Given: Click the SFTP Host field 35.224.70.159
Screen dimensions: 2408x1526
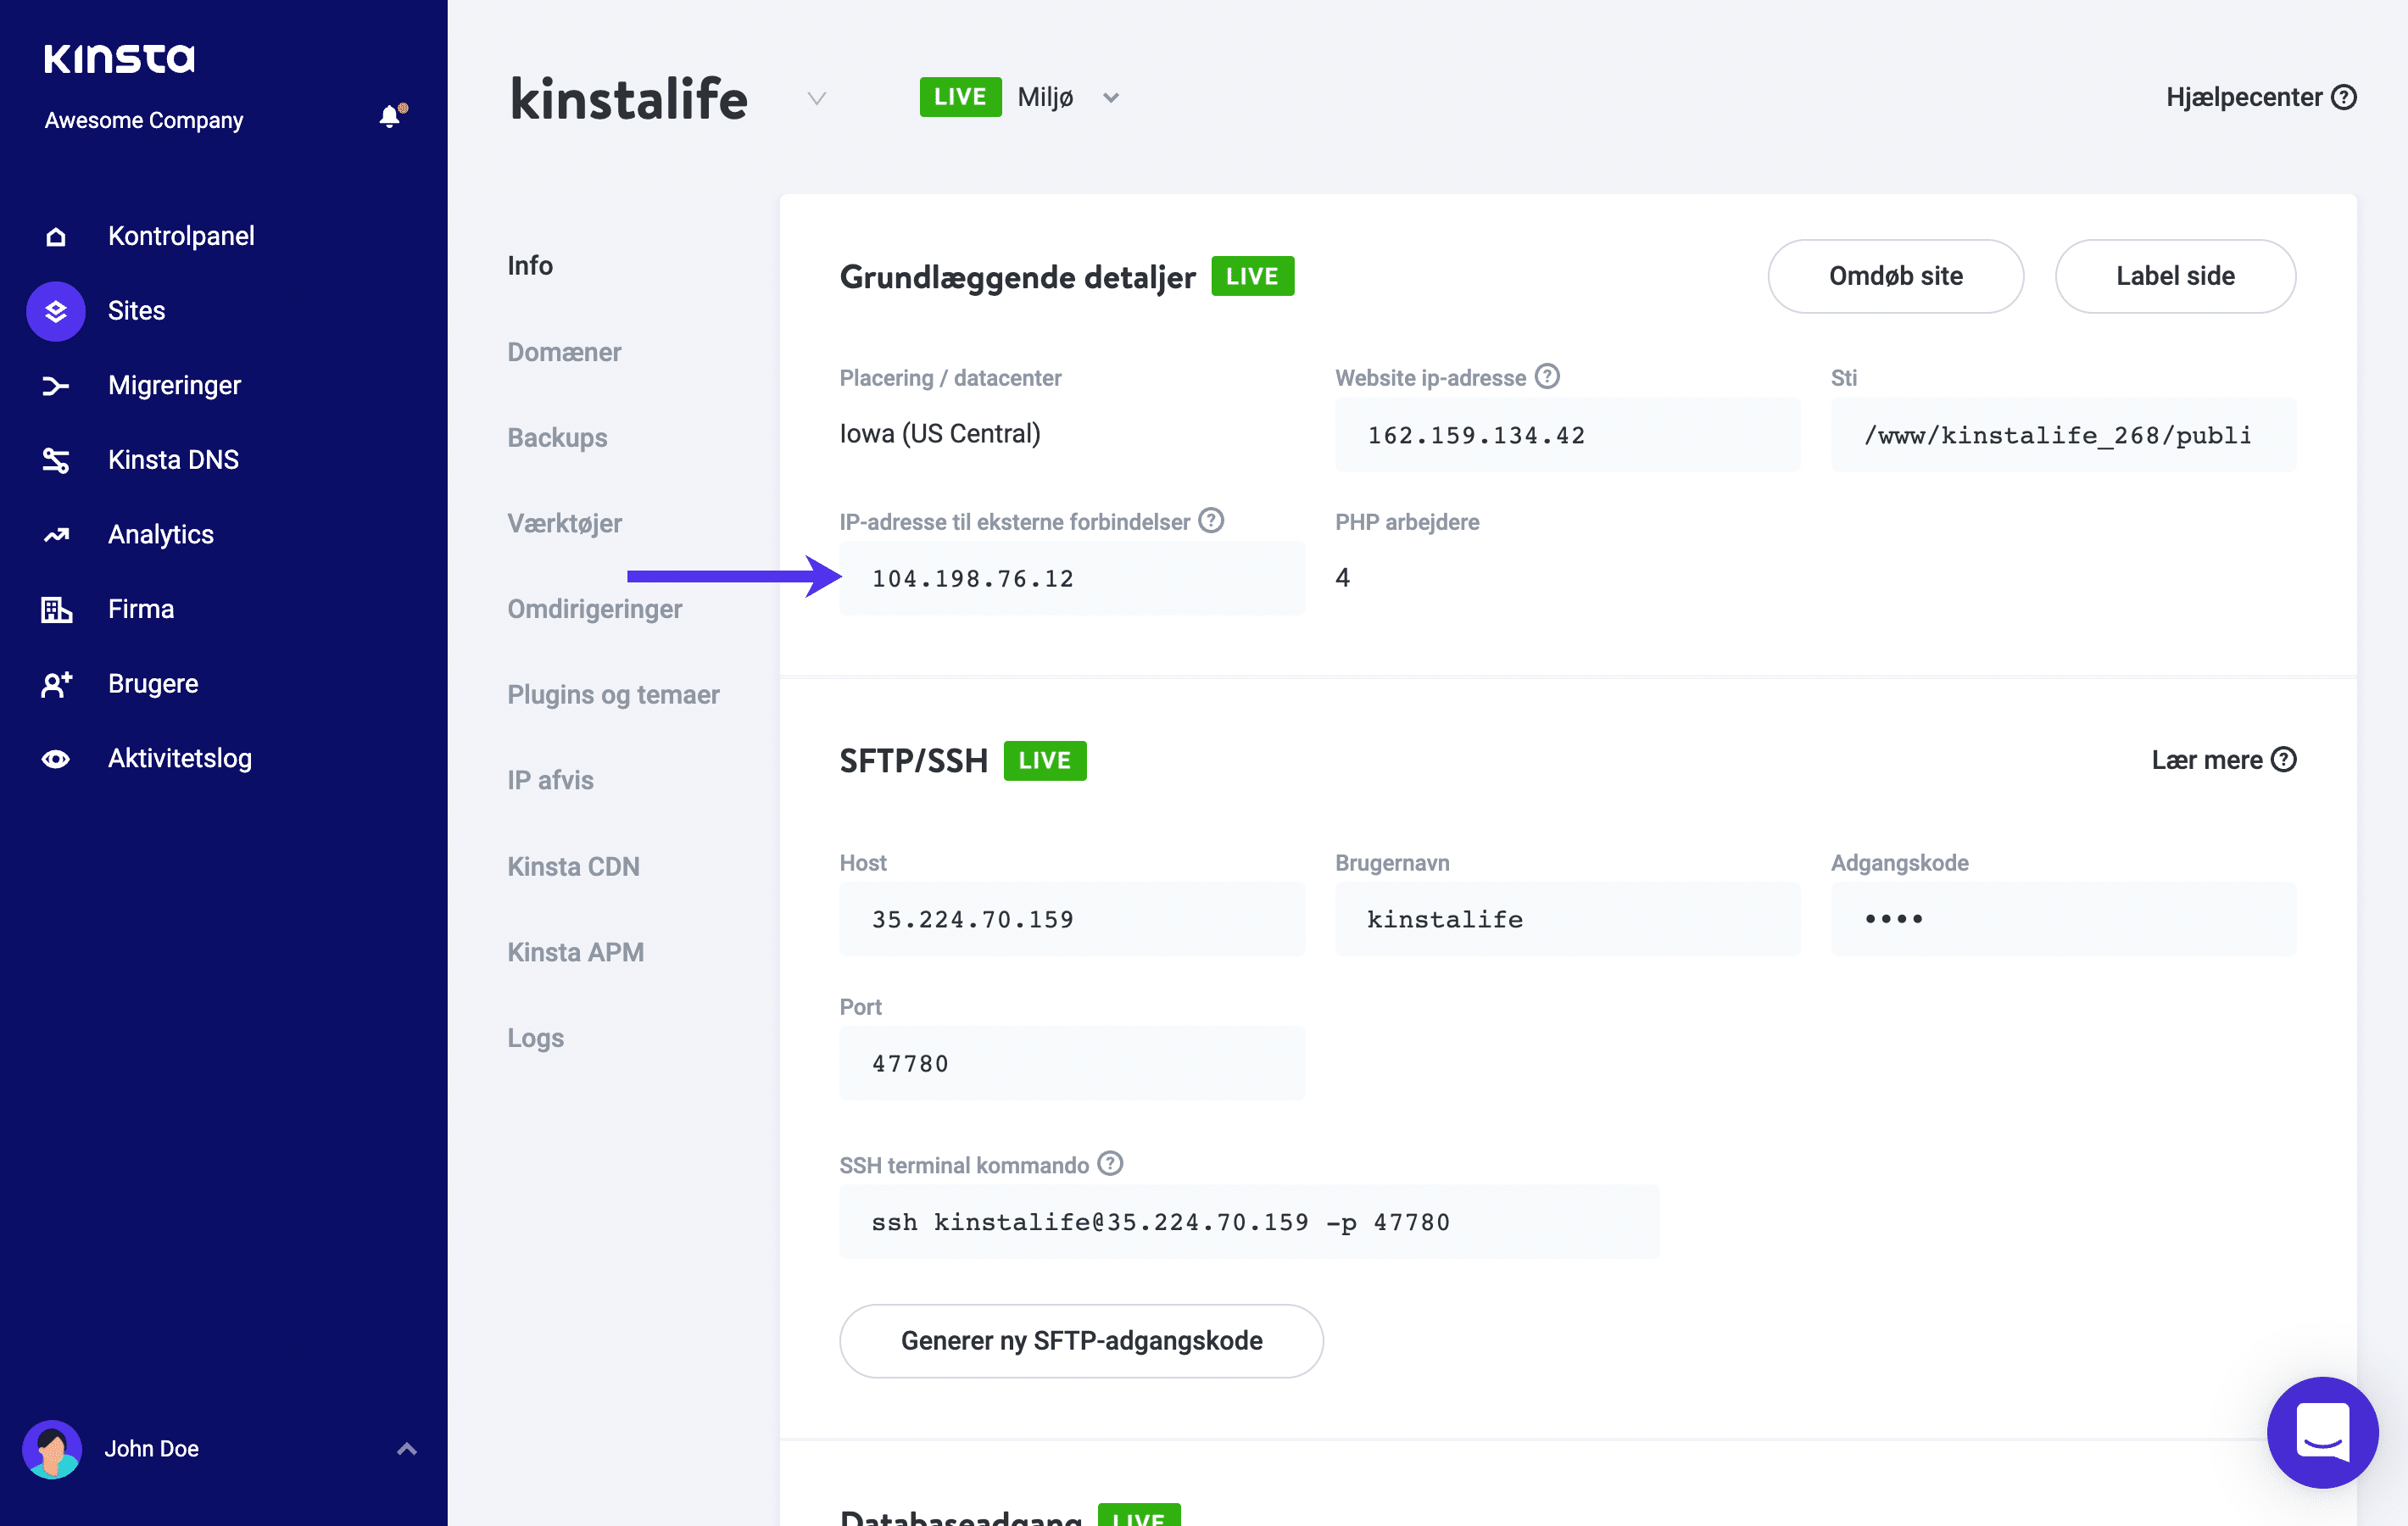Looking at the screenshot, I should (x=1072, y=919).
